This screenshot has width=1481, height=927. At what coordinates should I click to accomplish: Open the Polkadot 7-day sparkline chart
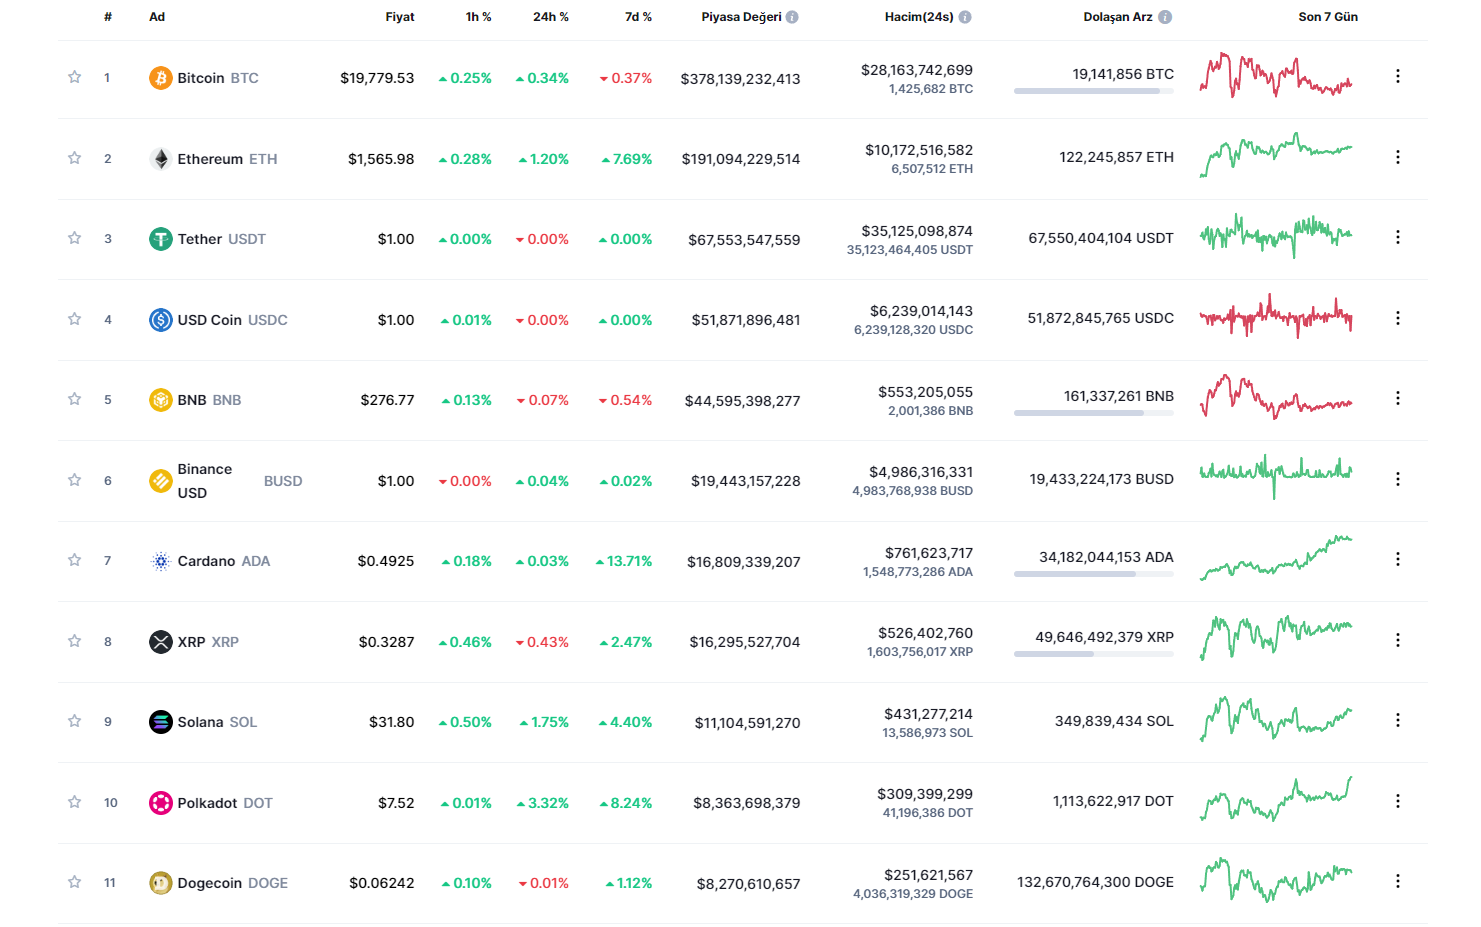click(x=1276, y=800)
